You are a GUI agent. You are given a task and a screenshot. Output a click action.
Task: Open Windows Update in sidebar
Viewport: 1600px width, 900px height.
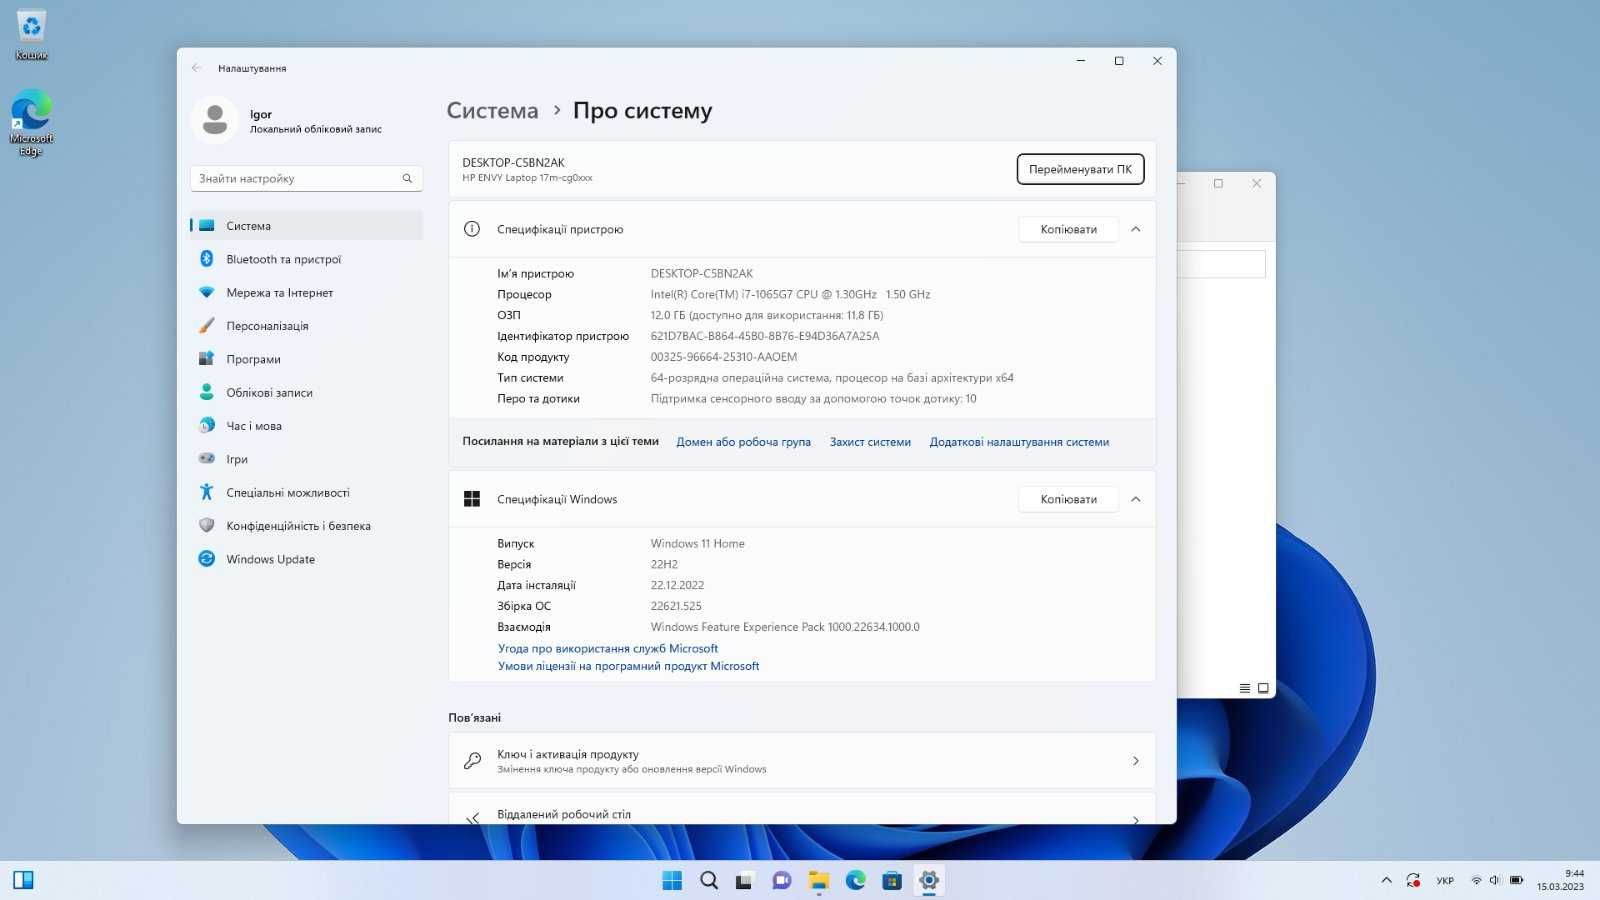306,559
